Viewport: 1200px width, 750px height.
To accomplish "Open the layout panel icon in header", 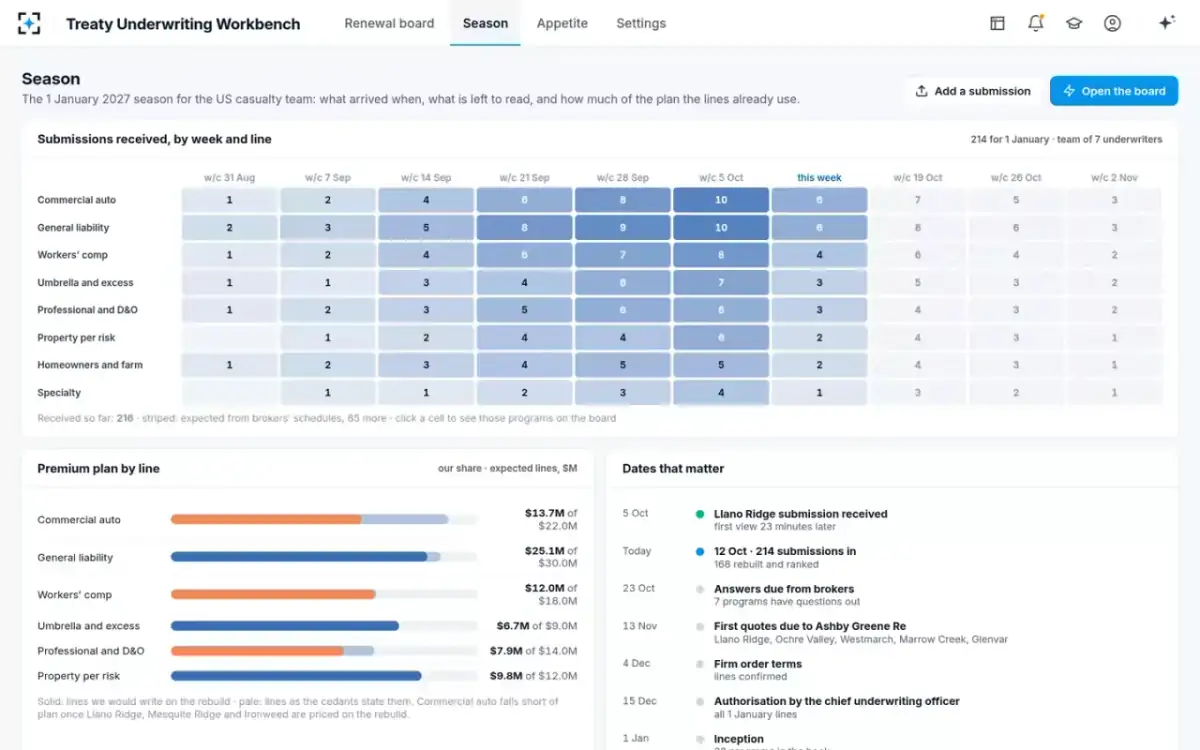I will (997, 23).
